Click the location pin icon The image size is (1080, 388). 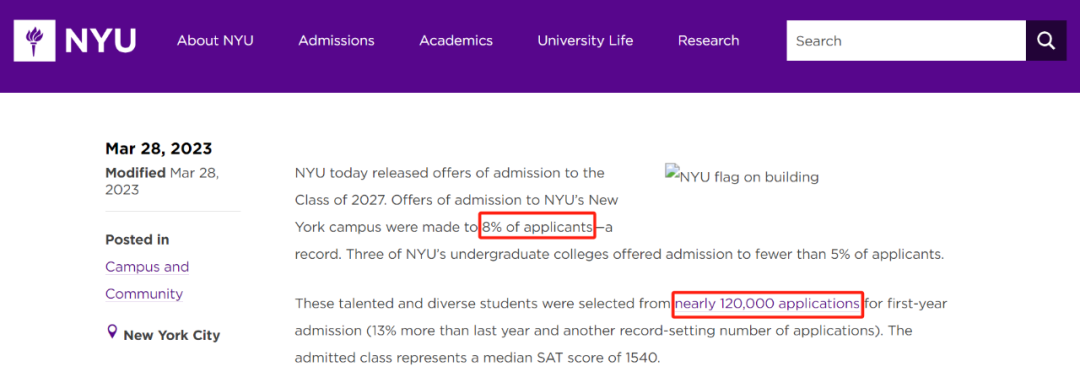pos(112,333)
